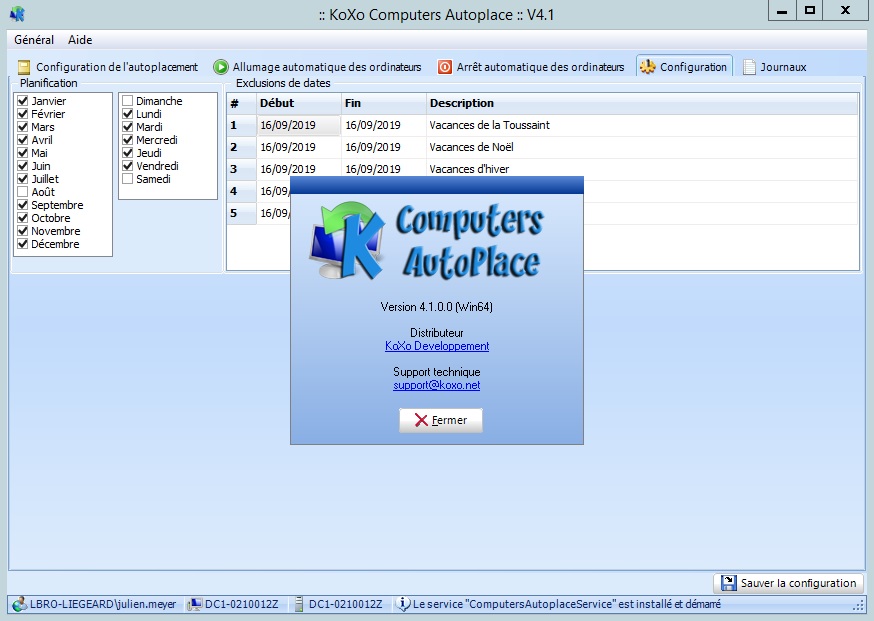Toggle the Mercredi checkbox
This screenshot has width=874, height=621.
[128, 140]
